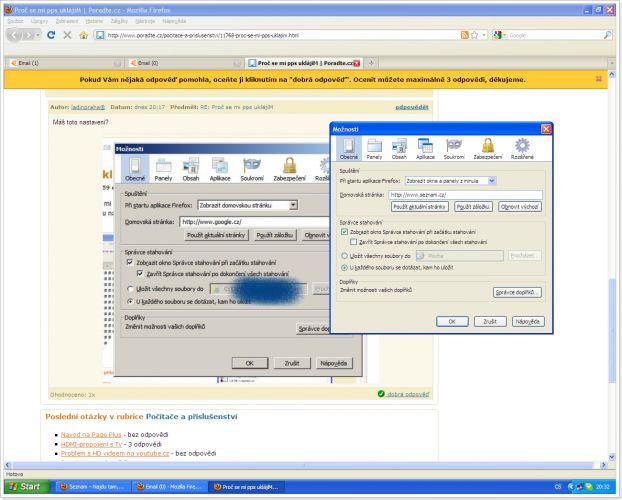This screenshot has width=622, height=500.
Task: Dismiss the yellow notification bar with its X
Action: click(599, 79)
